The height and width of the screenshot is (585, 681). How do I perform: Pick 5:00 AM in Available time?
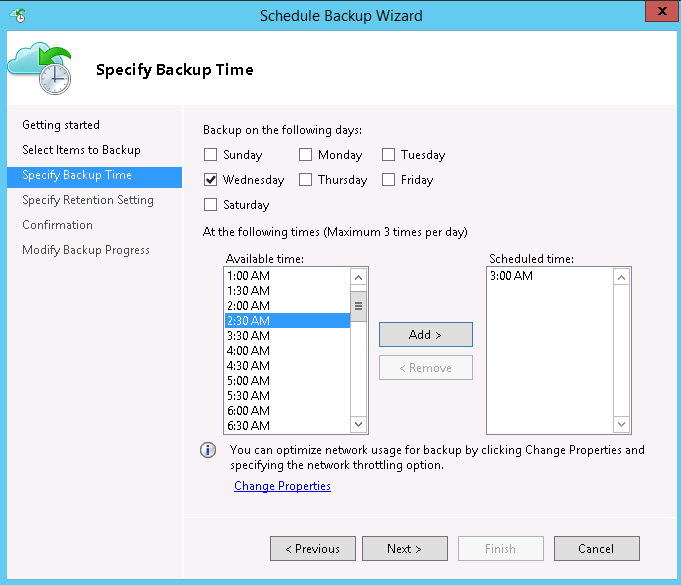[288, 380]
